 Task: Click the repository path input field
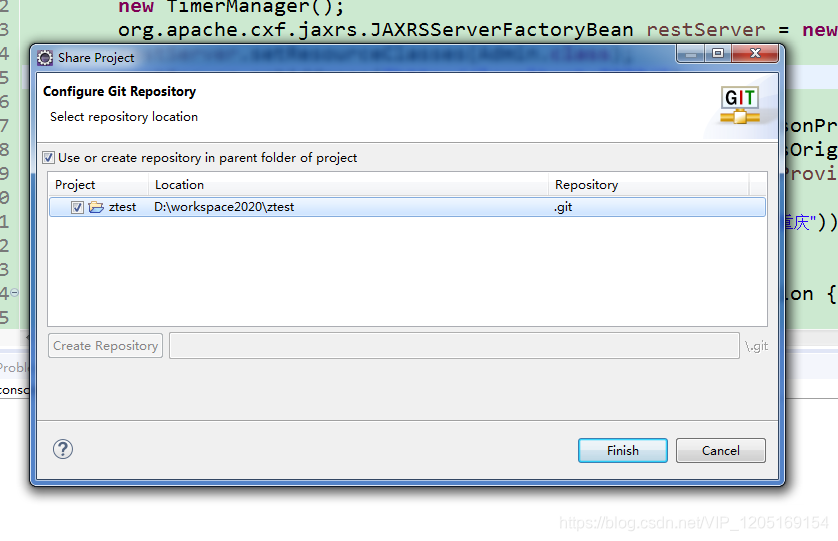tap(454, 346)
